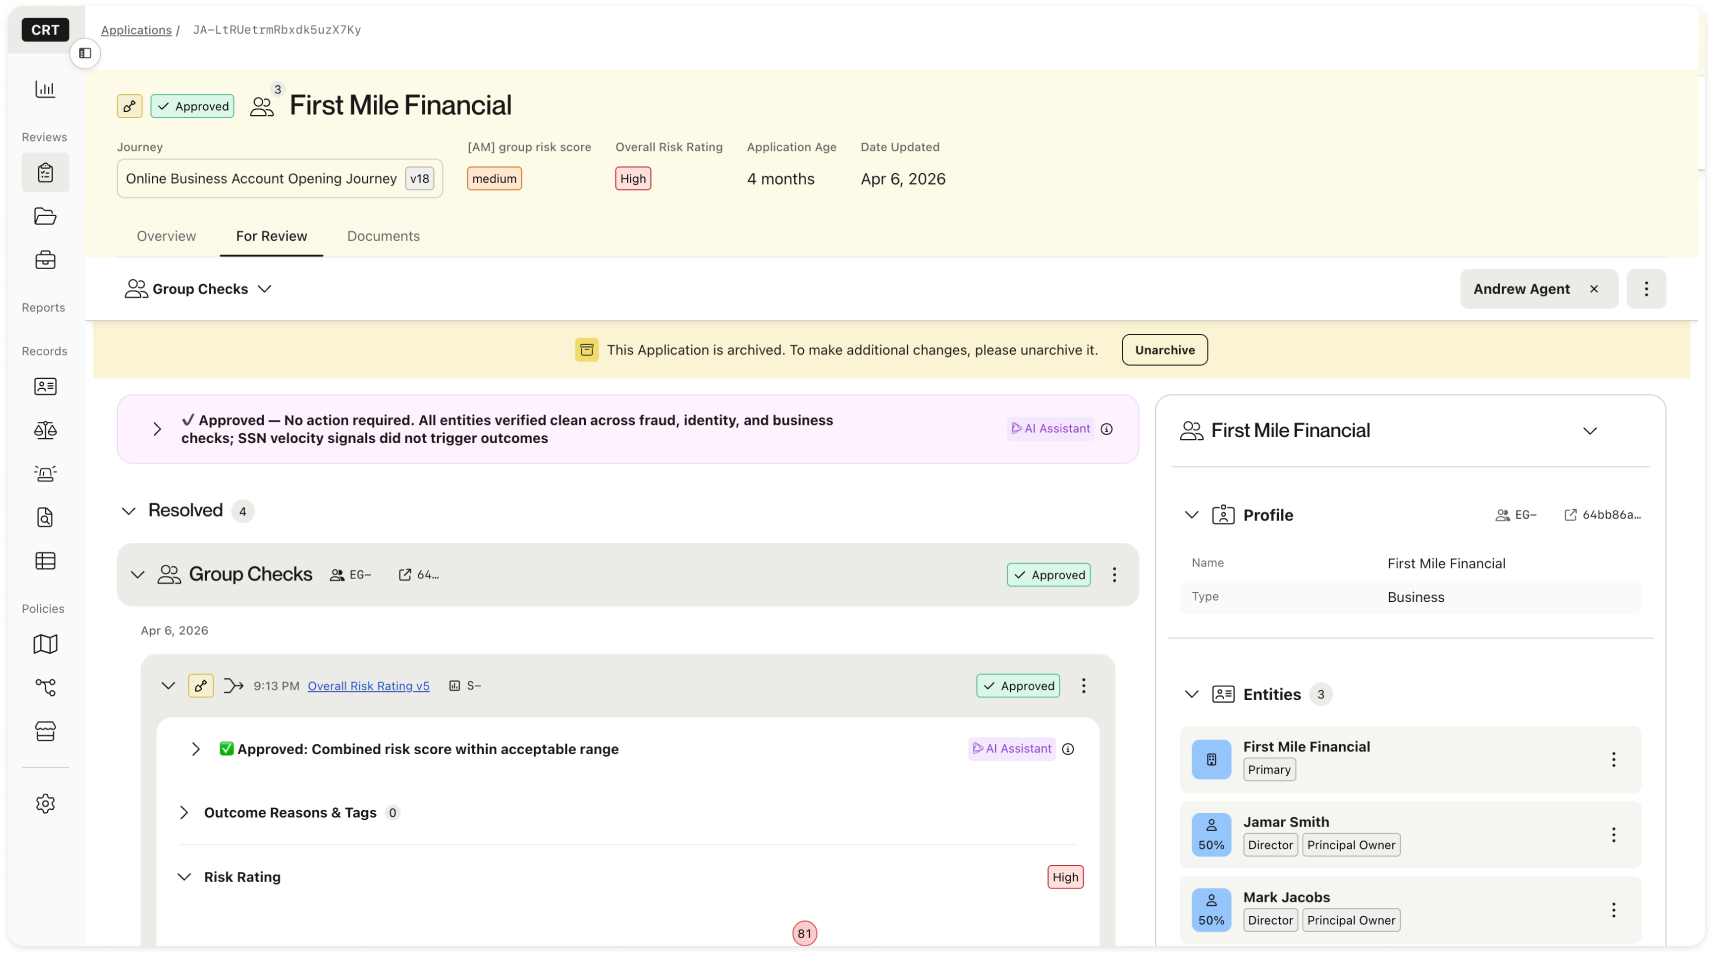Click the v18 version badge
Viewport: 1713px width, 956px height.
[420, 179]
